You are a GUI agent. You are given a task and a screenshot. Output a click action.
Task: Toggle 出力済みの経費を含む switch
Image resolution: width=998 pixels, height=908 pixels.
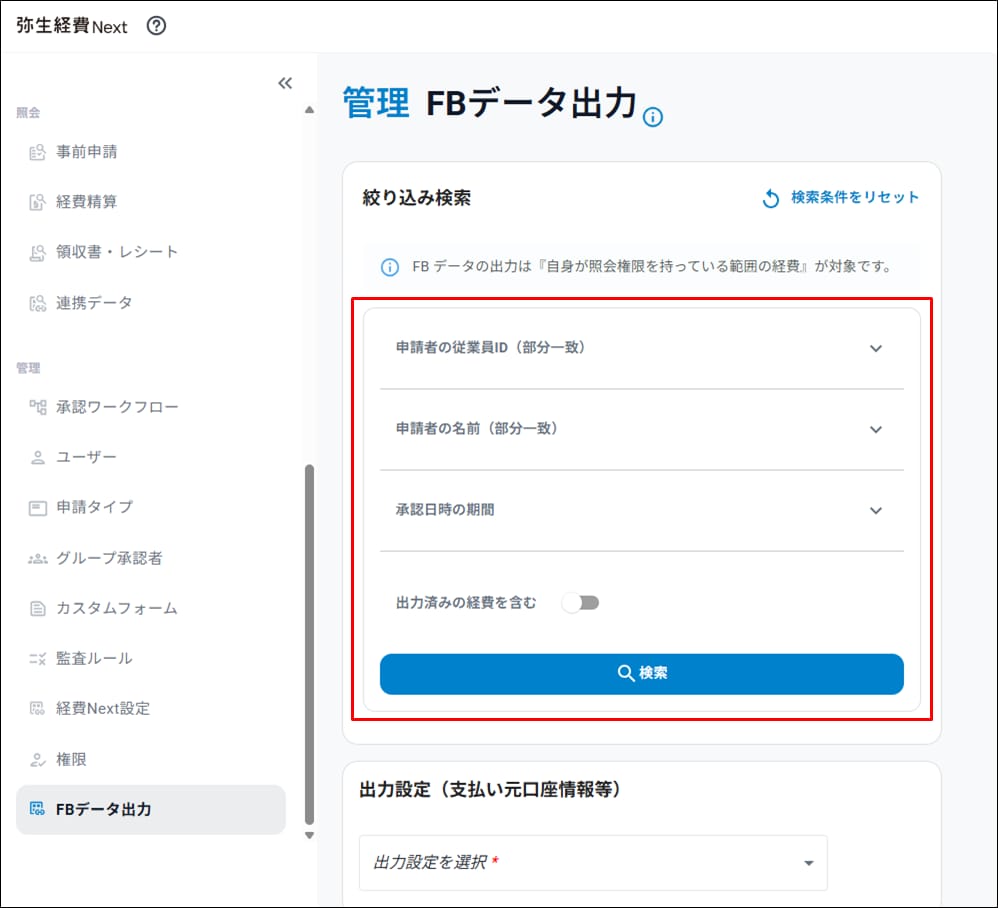coord(580,603)
